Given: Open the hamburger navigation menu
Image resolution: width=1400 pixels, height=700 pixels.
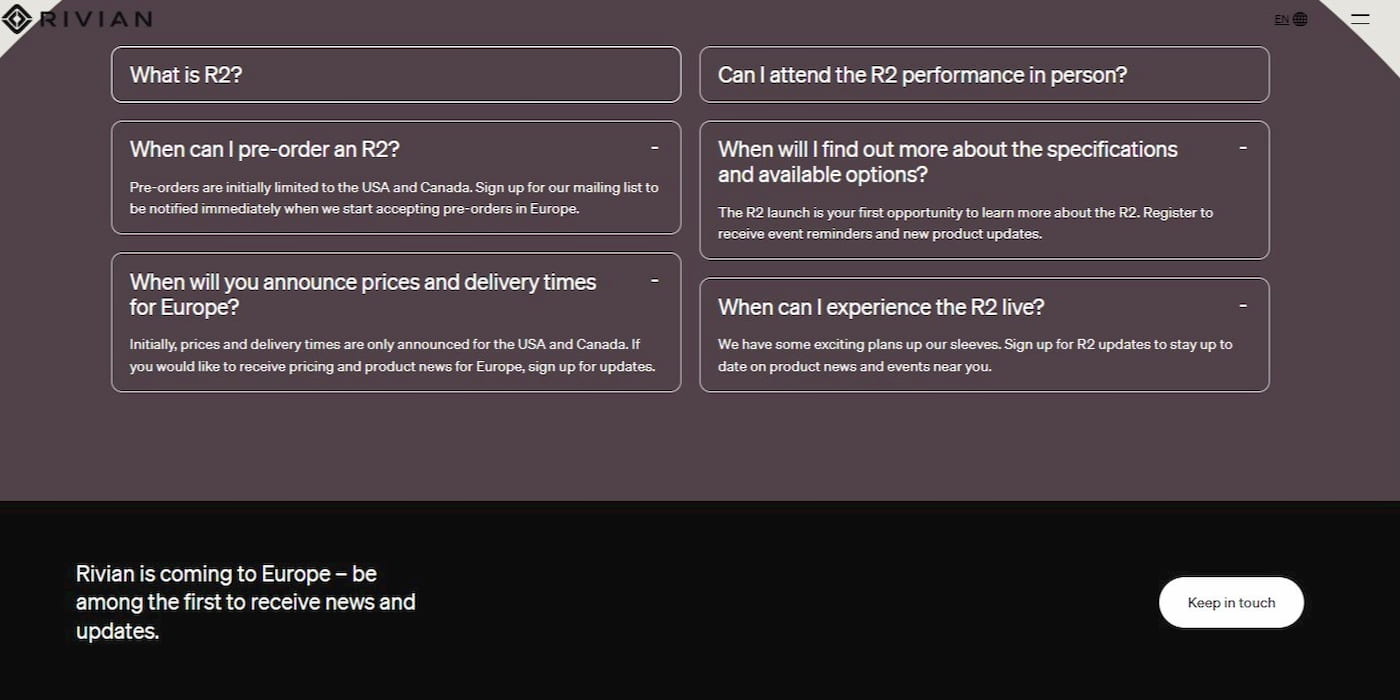Looking at the screenshot, I should (x=1360, y=17).
